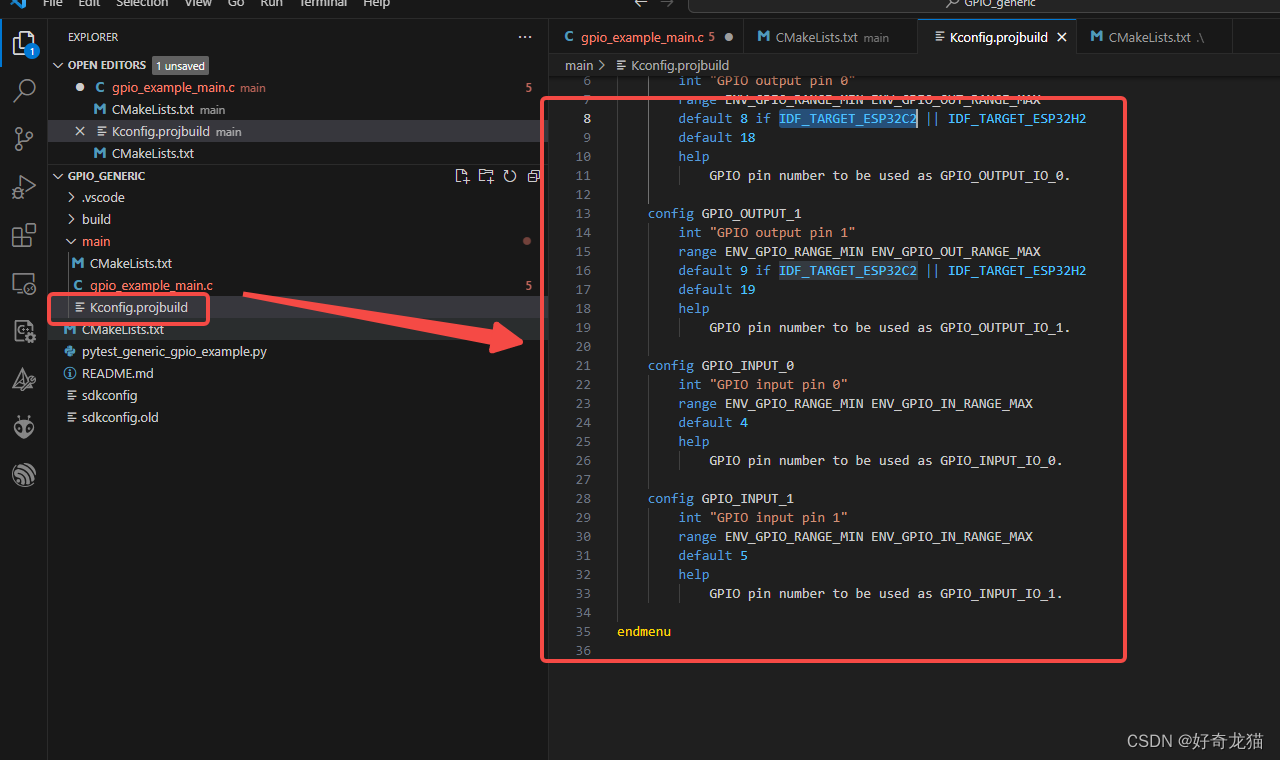Create a new file in GPIO_GENERIC

(462, 176)
